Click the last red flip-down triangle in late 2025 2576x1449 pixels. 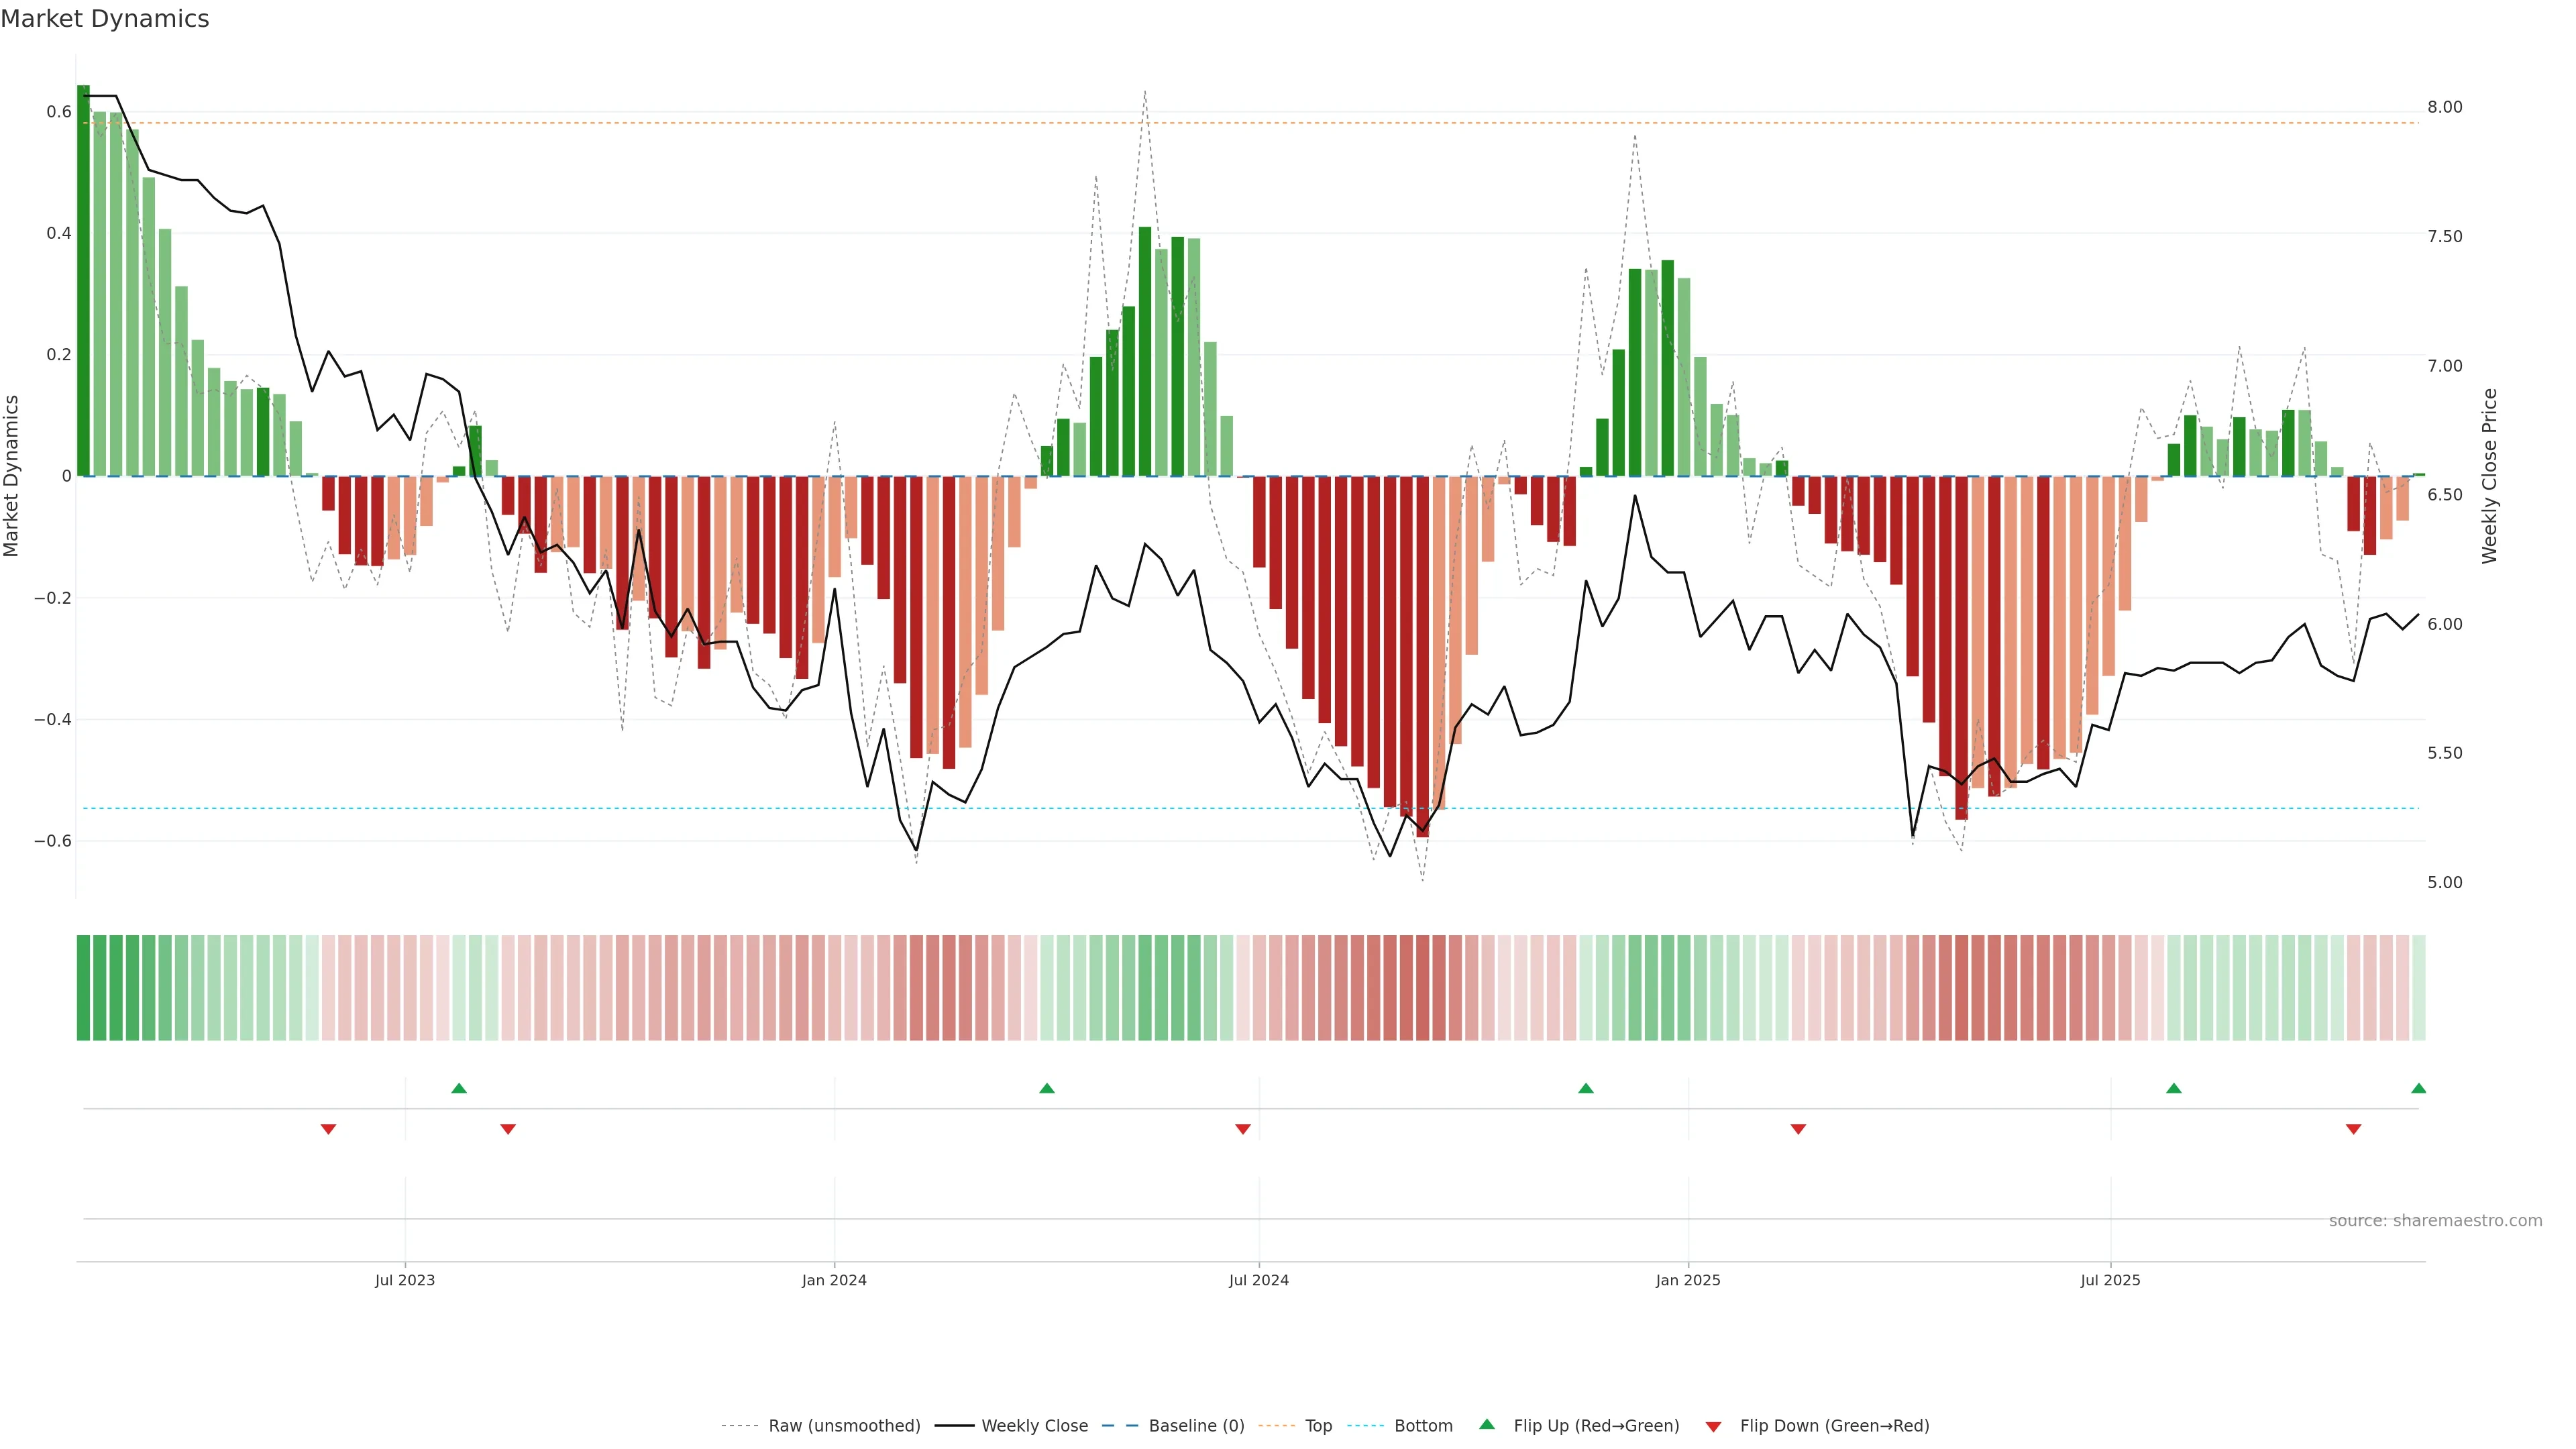click(x=2354, y=1129)
